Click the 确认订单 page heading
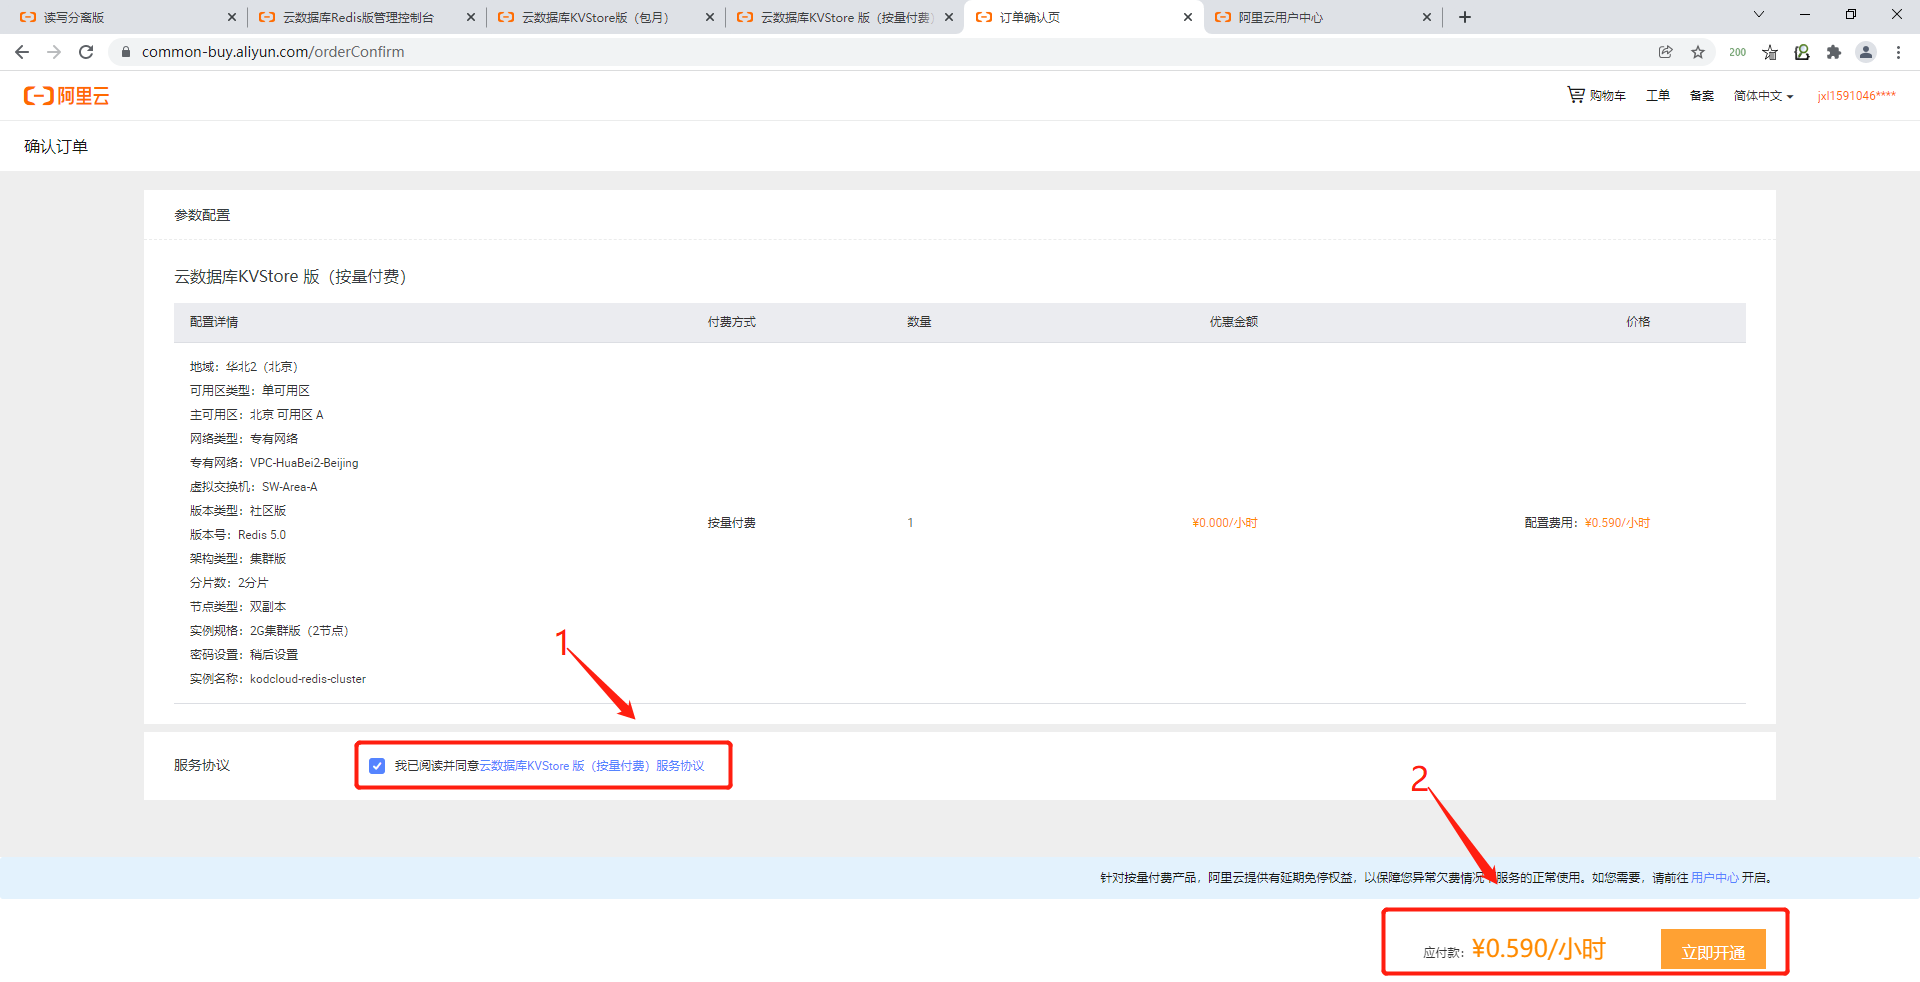1920x982 pixels. pyautogui.click(x=56, y=146)
